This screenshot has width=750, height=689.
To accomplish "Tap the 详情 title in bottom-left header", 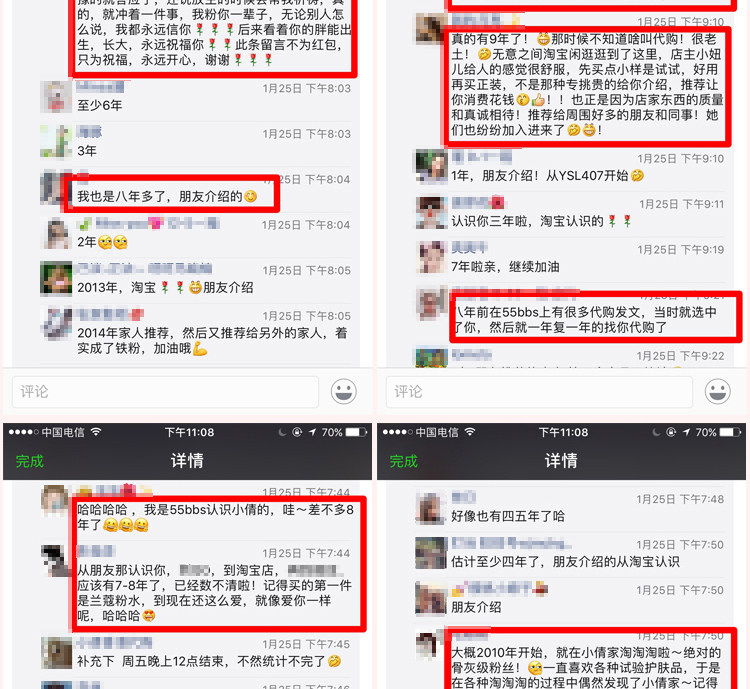I will point(187,461).
